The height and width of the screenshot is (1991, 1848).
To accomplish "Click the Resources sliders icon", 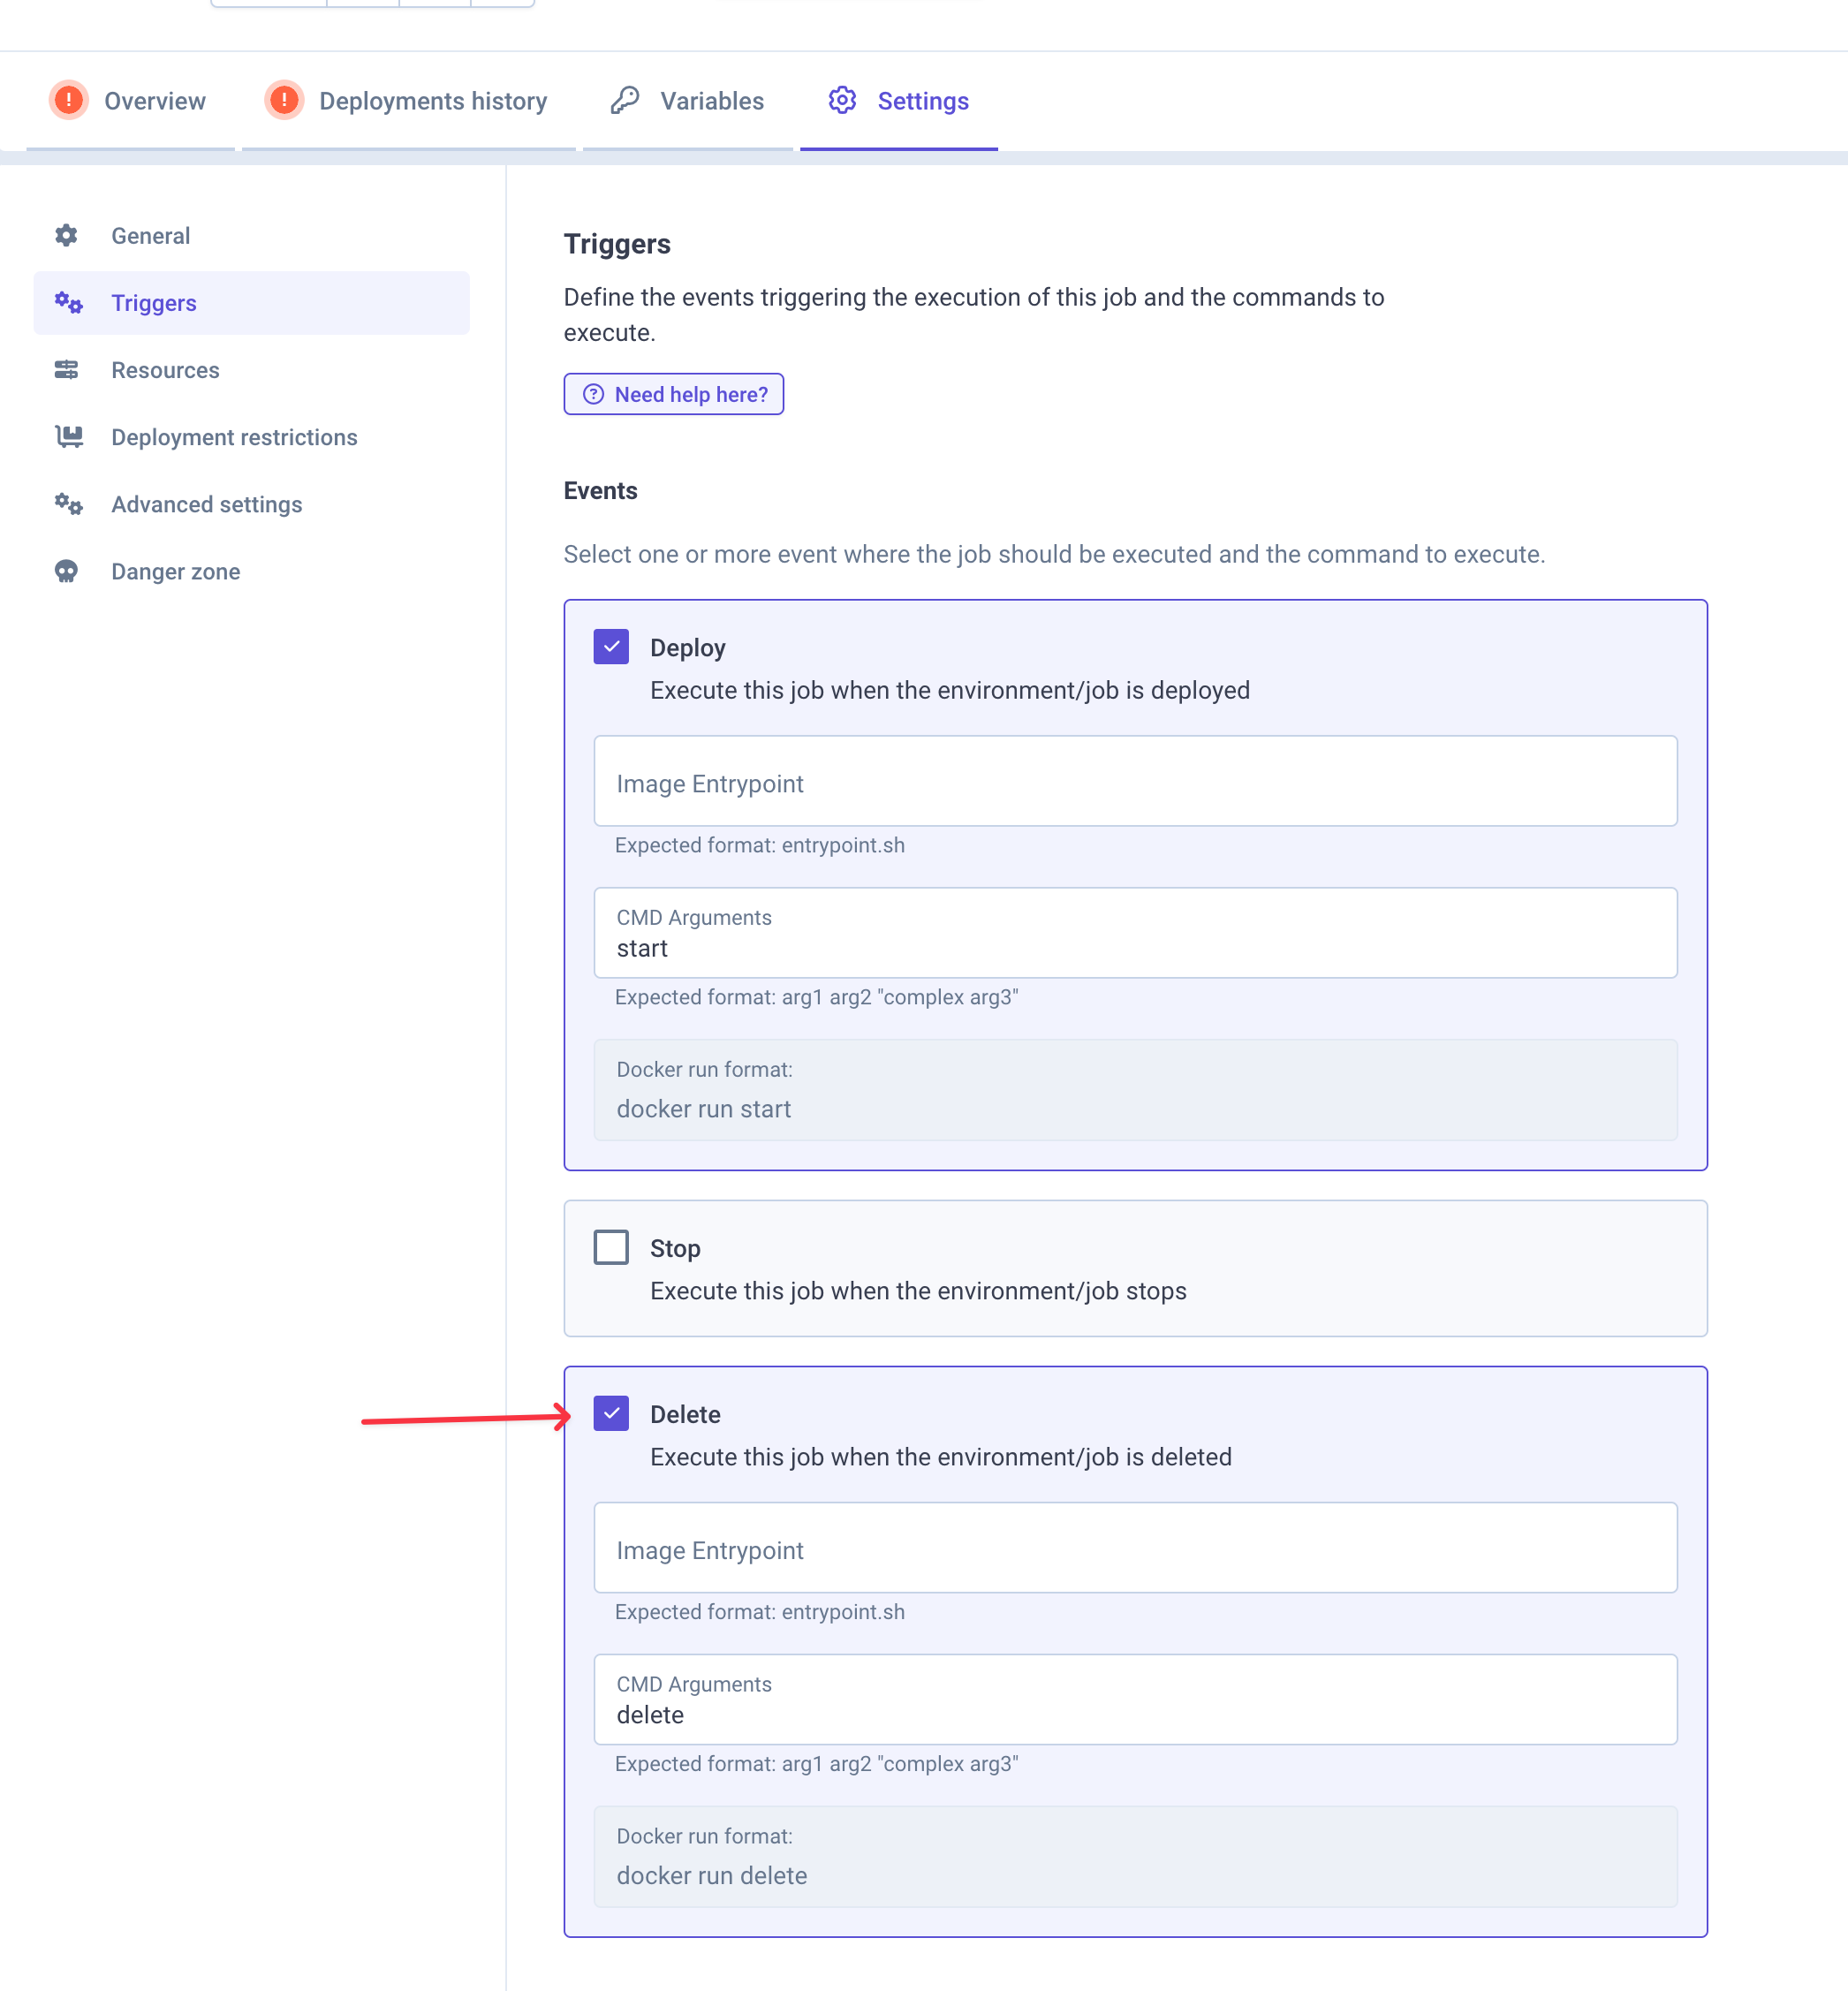I will 66,370.
